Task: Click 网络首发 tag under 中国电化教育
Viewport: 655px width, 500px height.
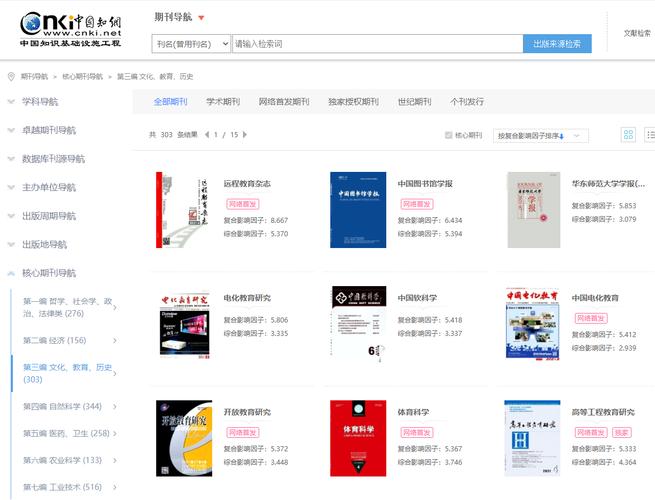Action: 591,318
